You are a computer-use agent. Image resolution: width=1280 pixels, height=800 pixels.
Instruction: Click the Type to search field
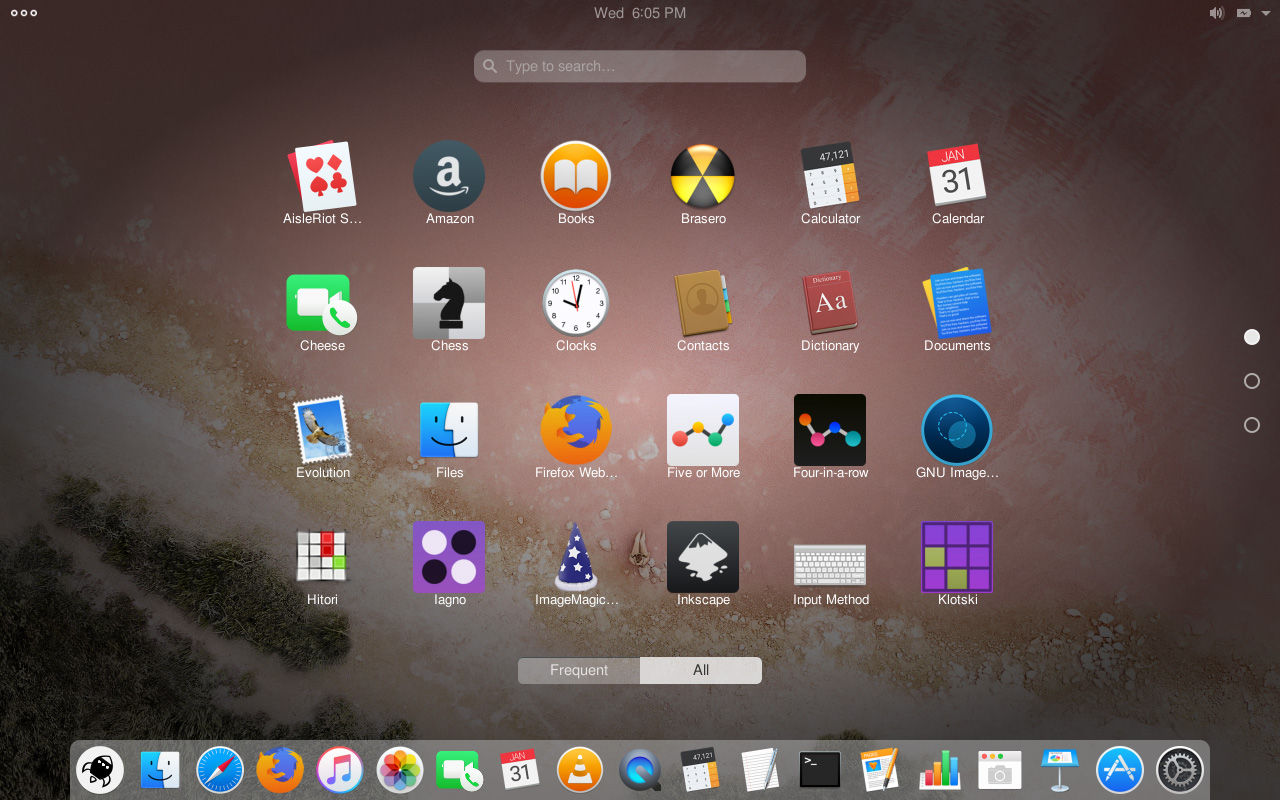(640, 66)
